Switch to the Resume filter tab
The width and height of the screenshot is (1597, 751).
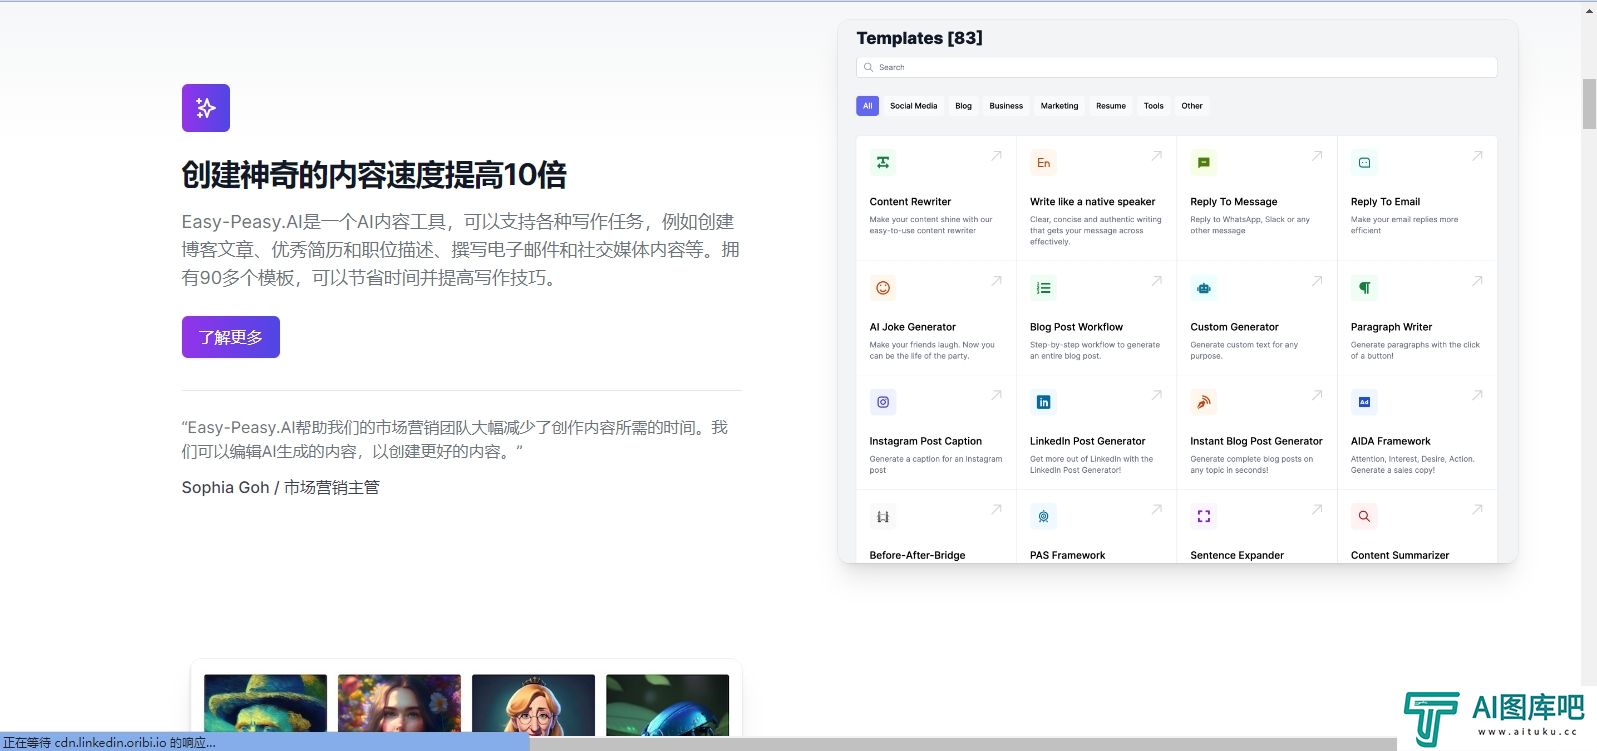(x=1111, y=106)
